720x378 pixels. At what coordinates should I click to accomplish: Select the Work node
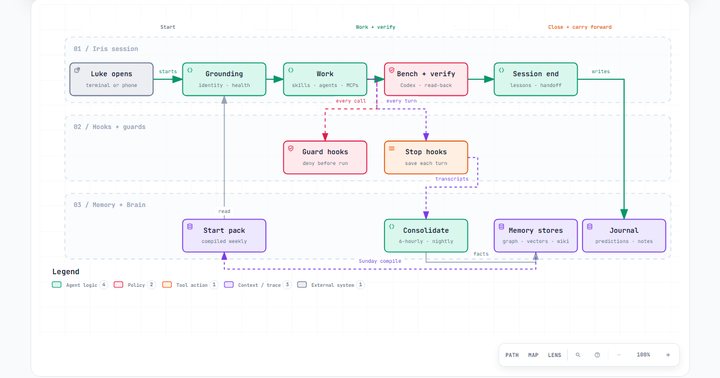tap(325, 79)
